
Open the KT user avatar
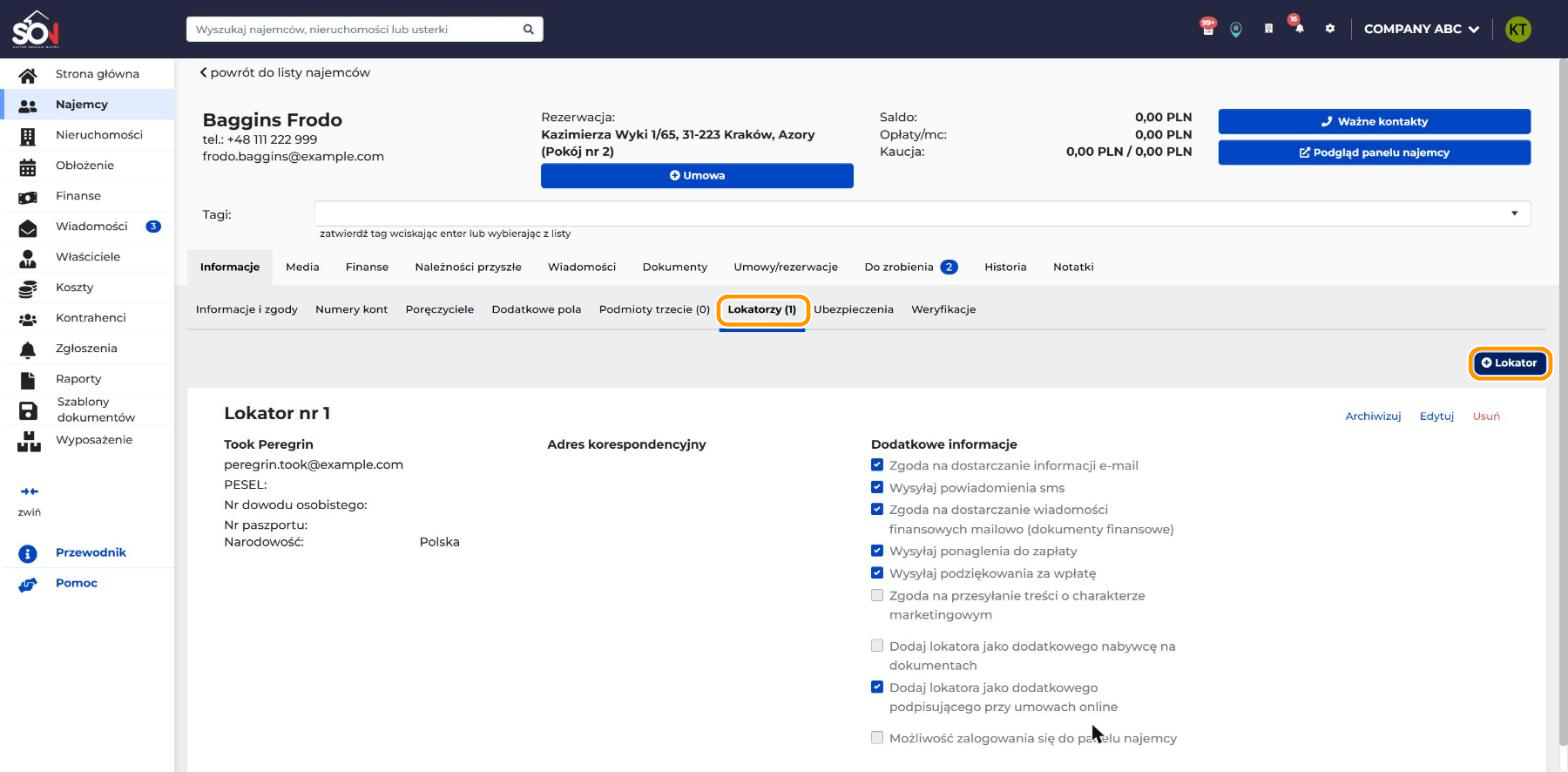pyautogui.click(x=1518, y=29)
